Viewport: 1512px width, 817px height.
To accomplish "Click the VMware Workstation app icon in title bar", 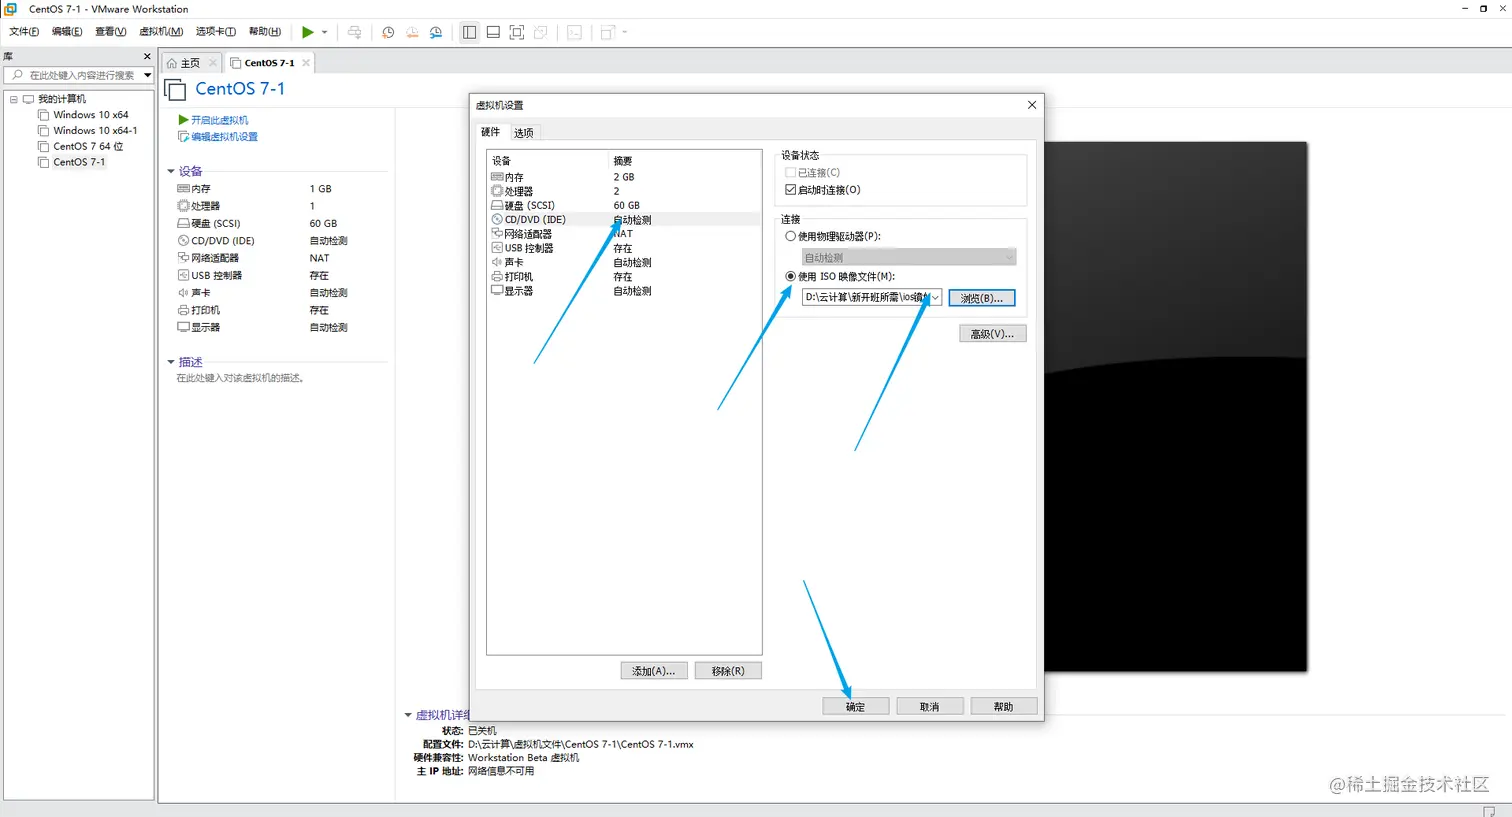I will [11, 9].
